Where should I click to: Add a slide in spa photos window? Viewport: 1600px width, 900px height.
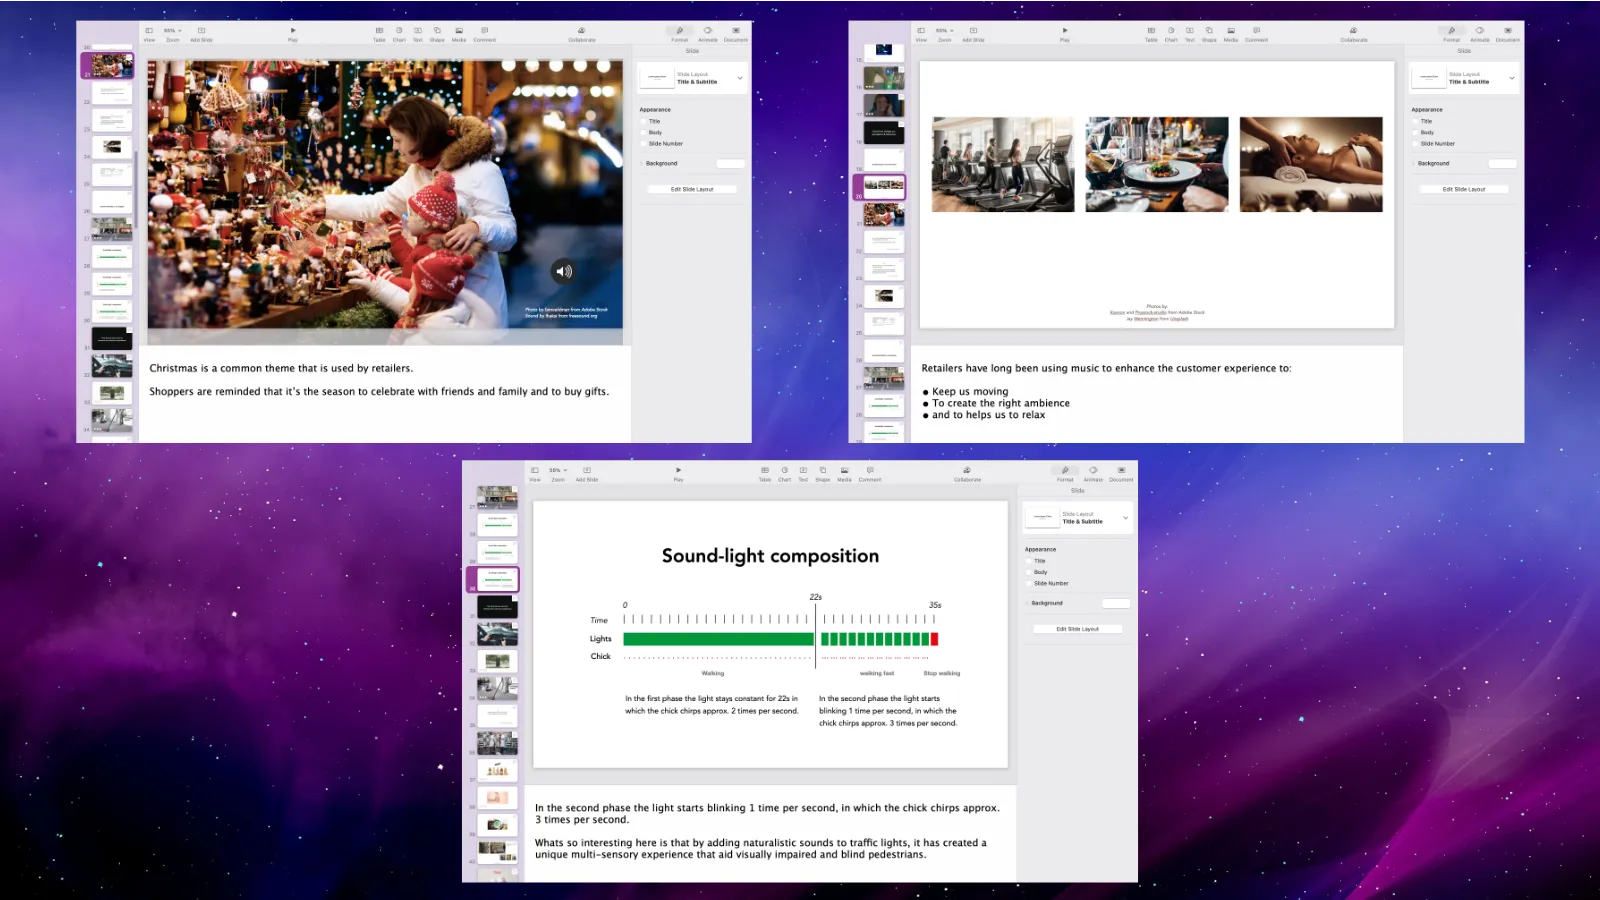point(973,34)
